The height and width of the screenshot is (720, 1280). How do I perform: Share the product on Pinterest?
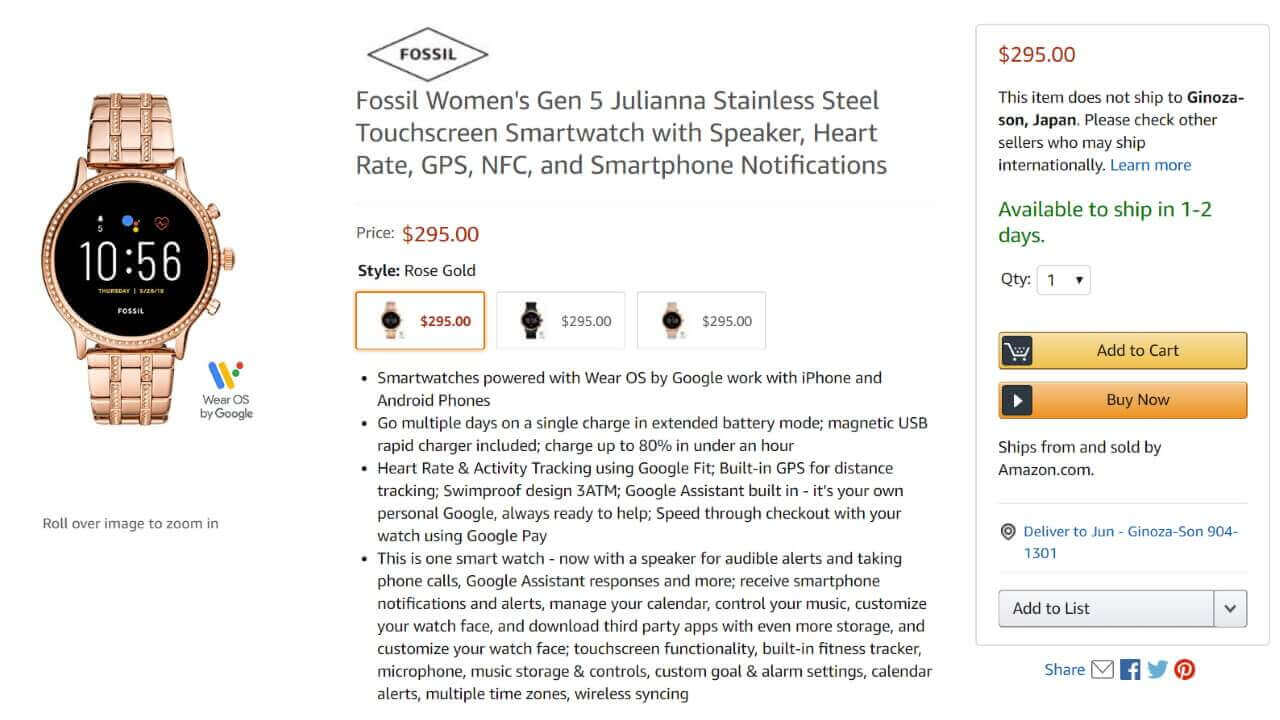click(1185, 670)
